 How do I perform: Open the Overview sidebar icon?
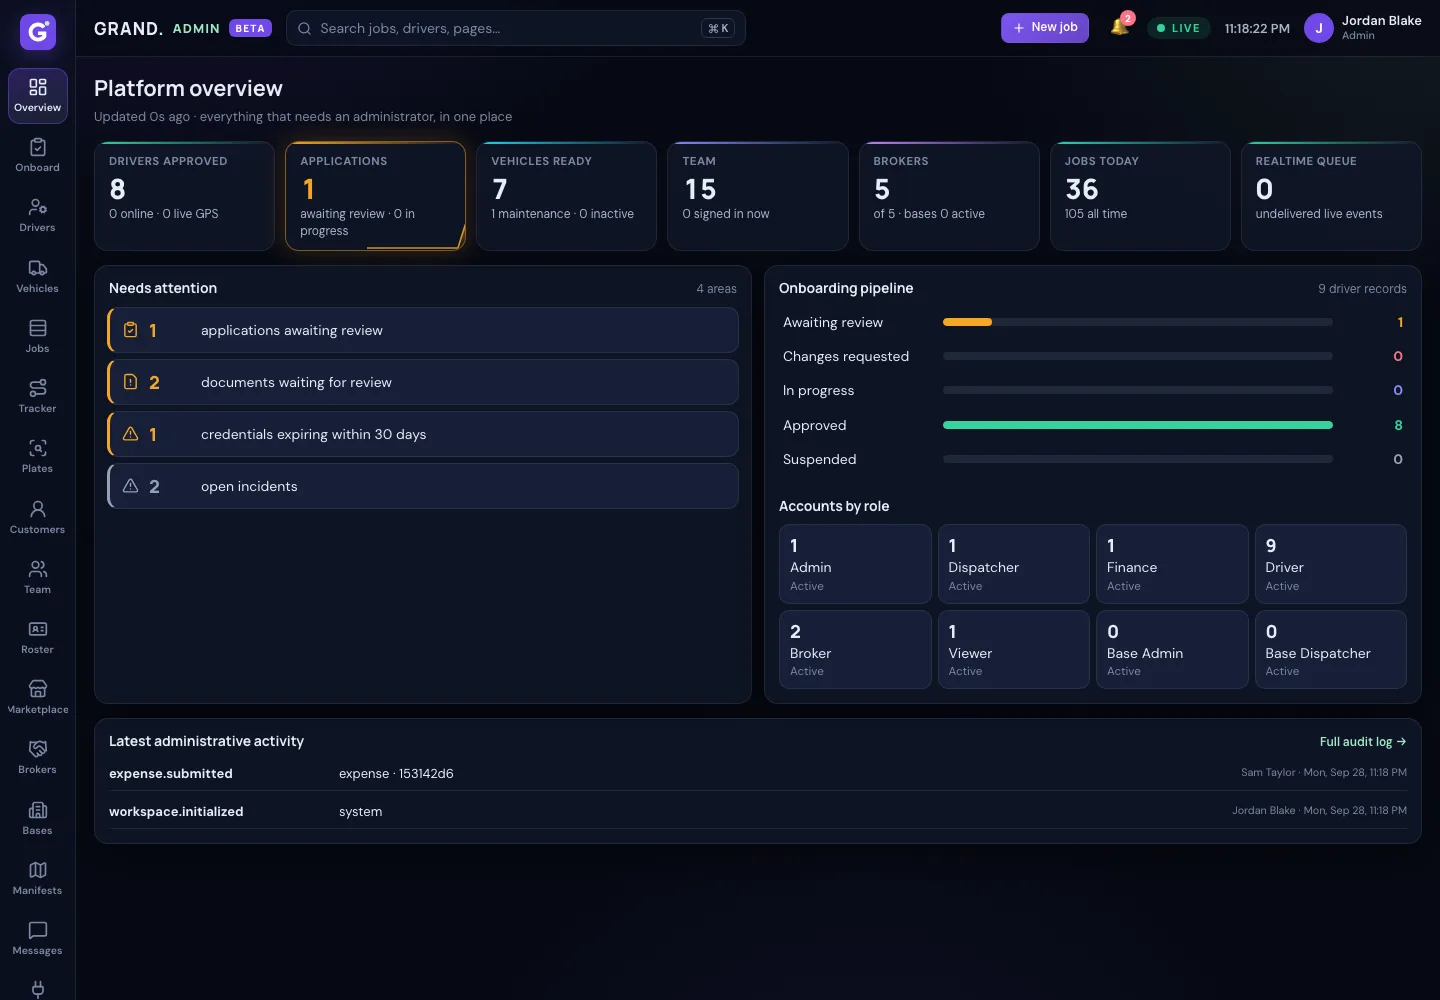[38, 96]
